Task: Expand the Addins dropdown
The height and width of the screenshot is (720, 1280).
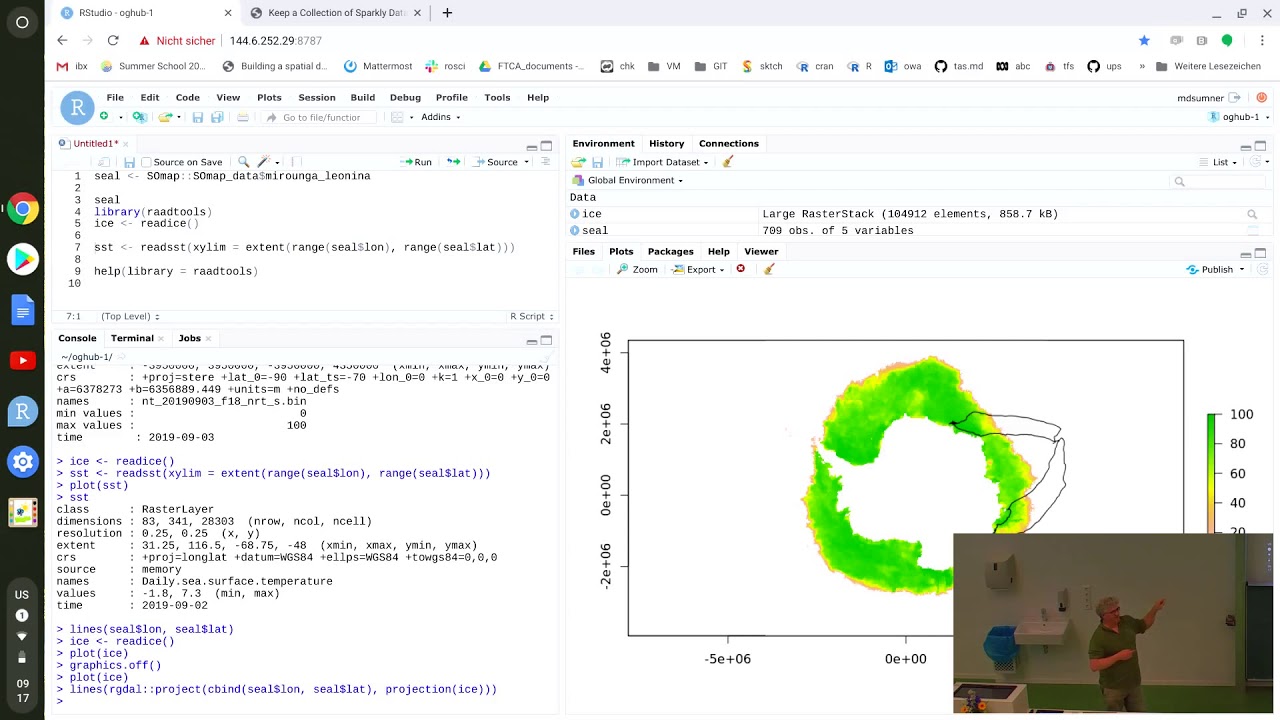Action: (x=440, y=117)
